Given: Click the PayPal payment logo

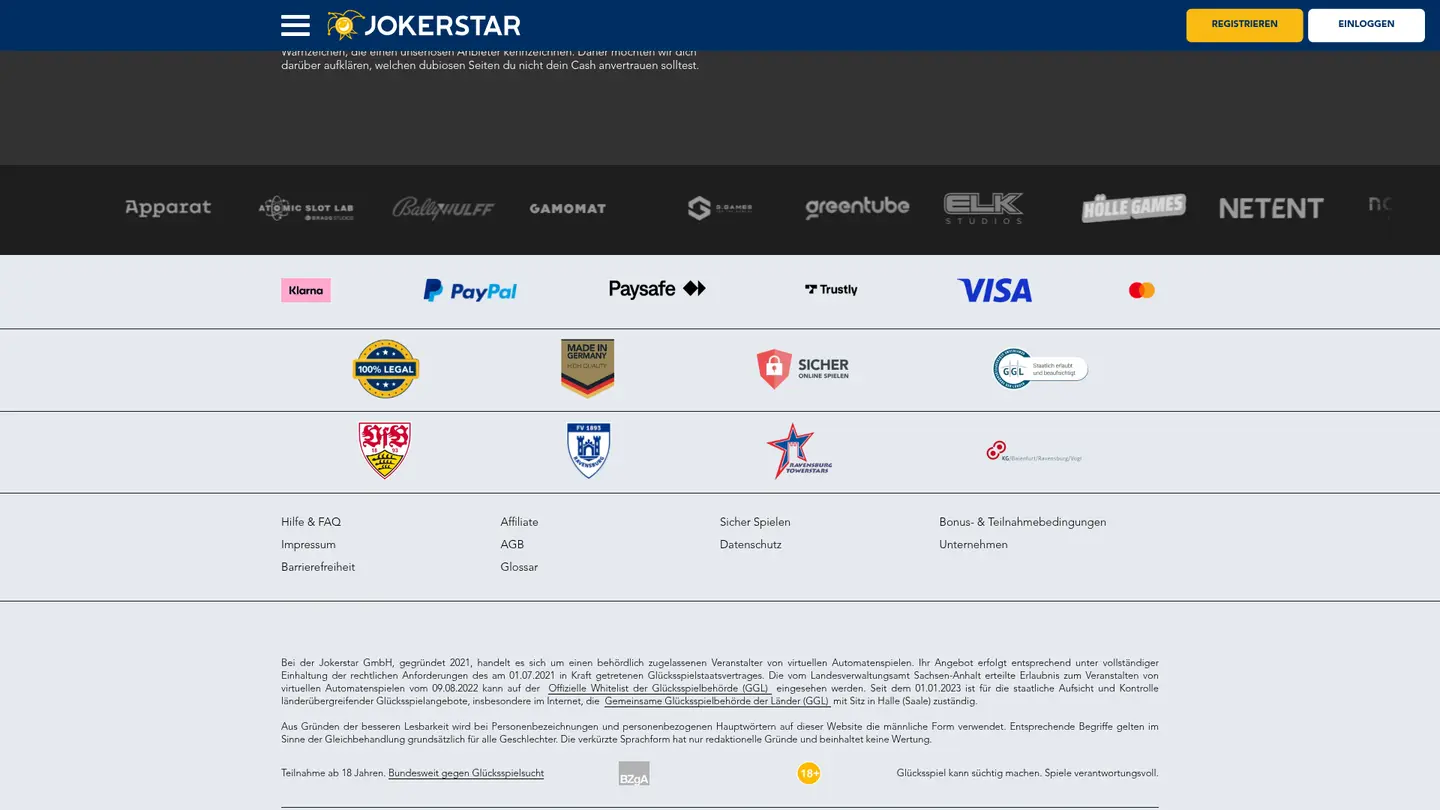Looking at the screenshot, I should 470,290.
